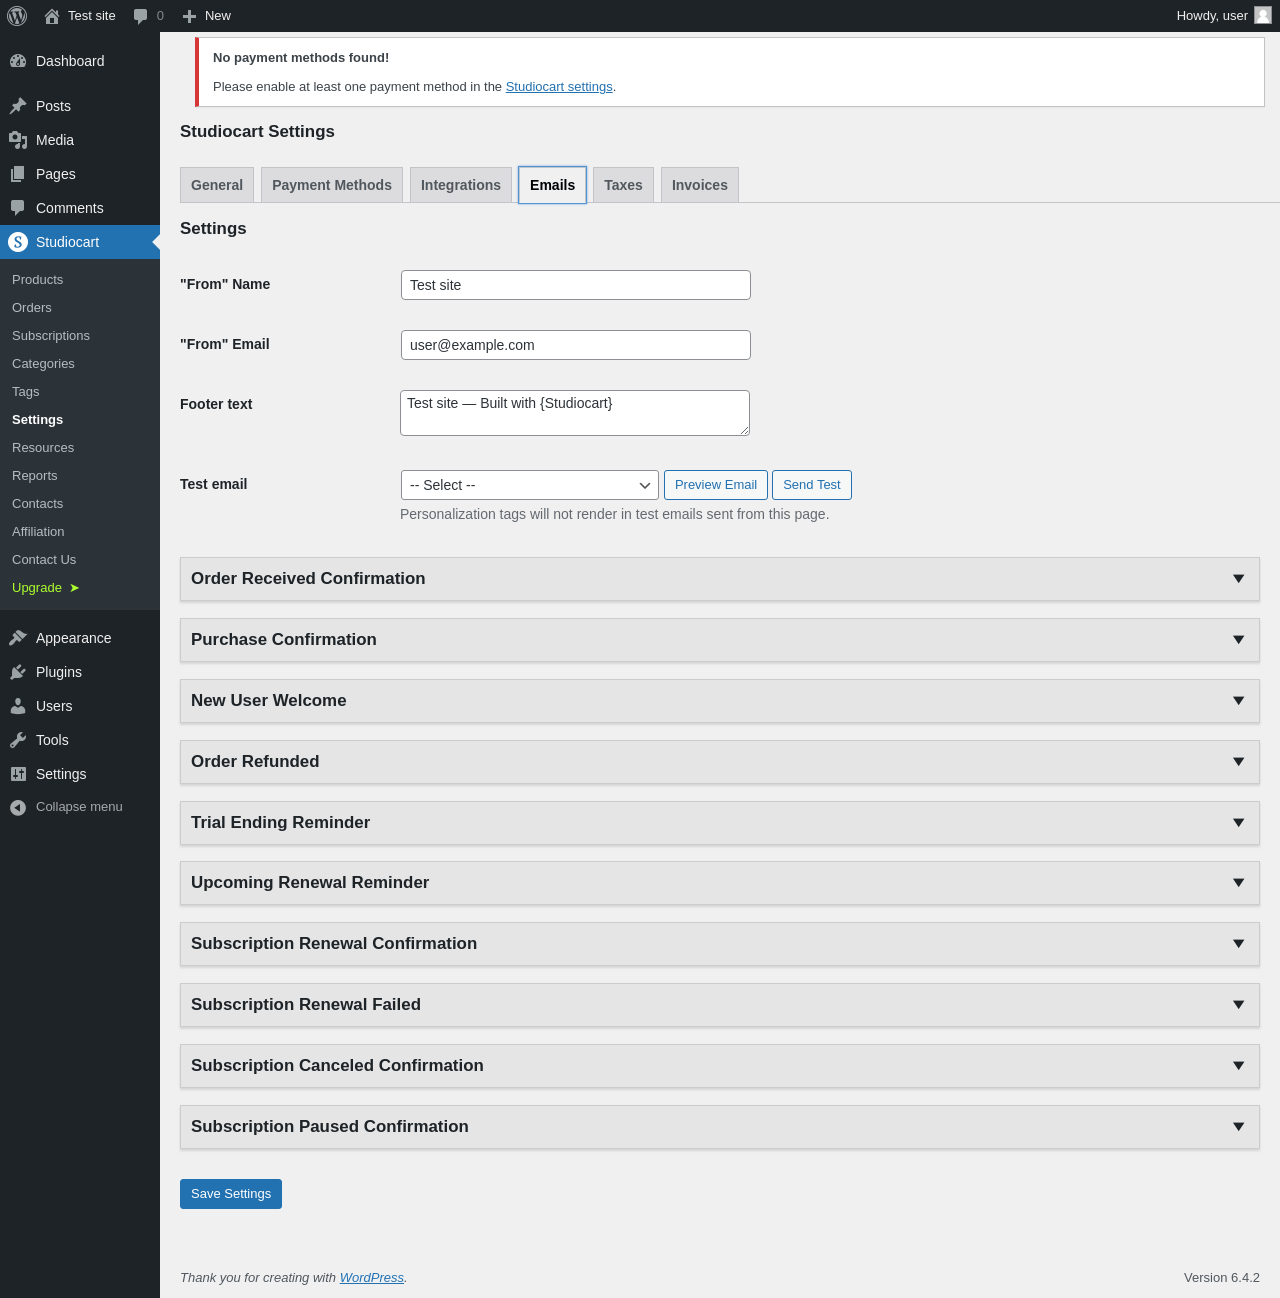This screenshot has height=1298, width=1280.
Task: Click the user avatar icon
Action: [1263, 15]
